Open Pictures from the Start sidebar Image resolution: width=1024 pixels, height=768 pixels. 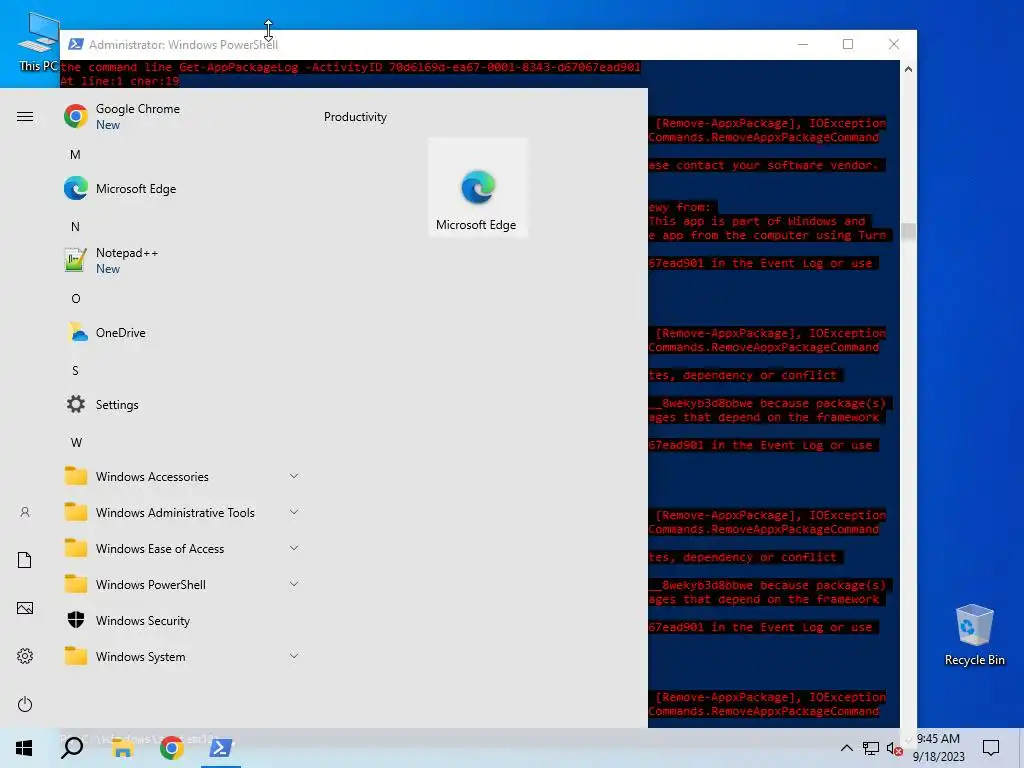[25, 608]
